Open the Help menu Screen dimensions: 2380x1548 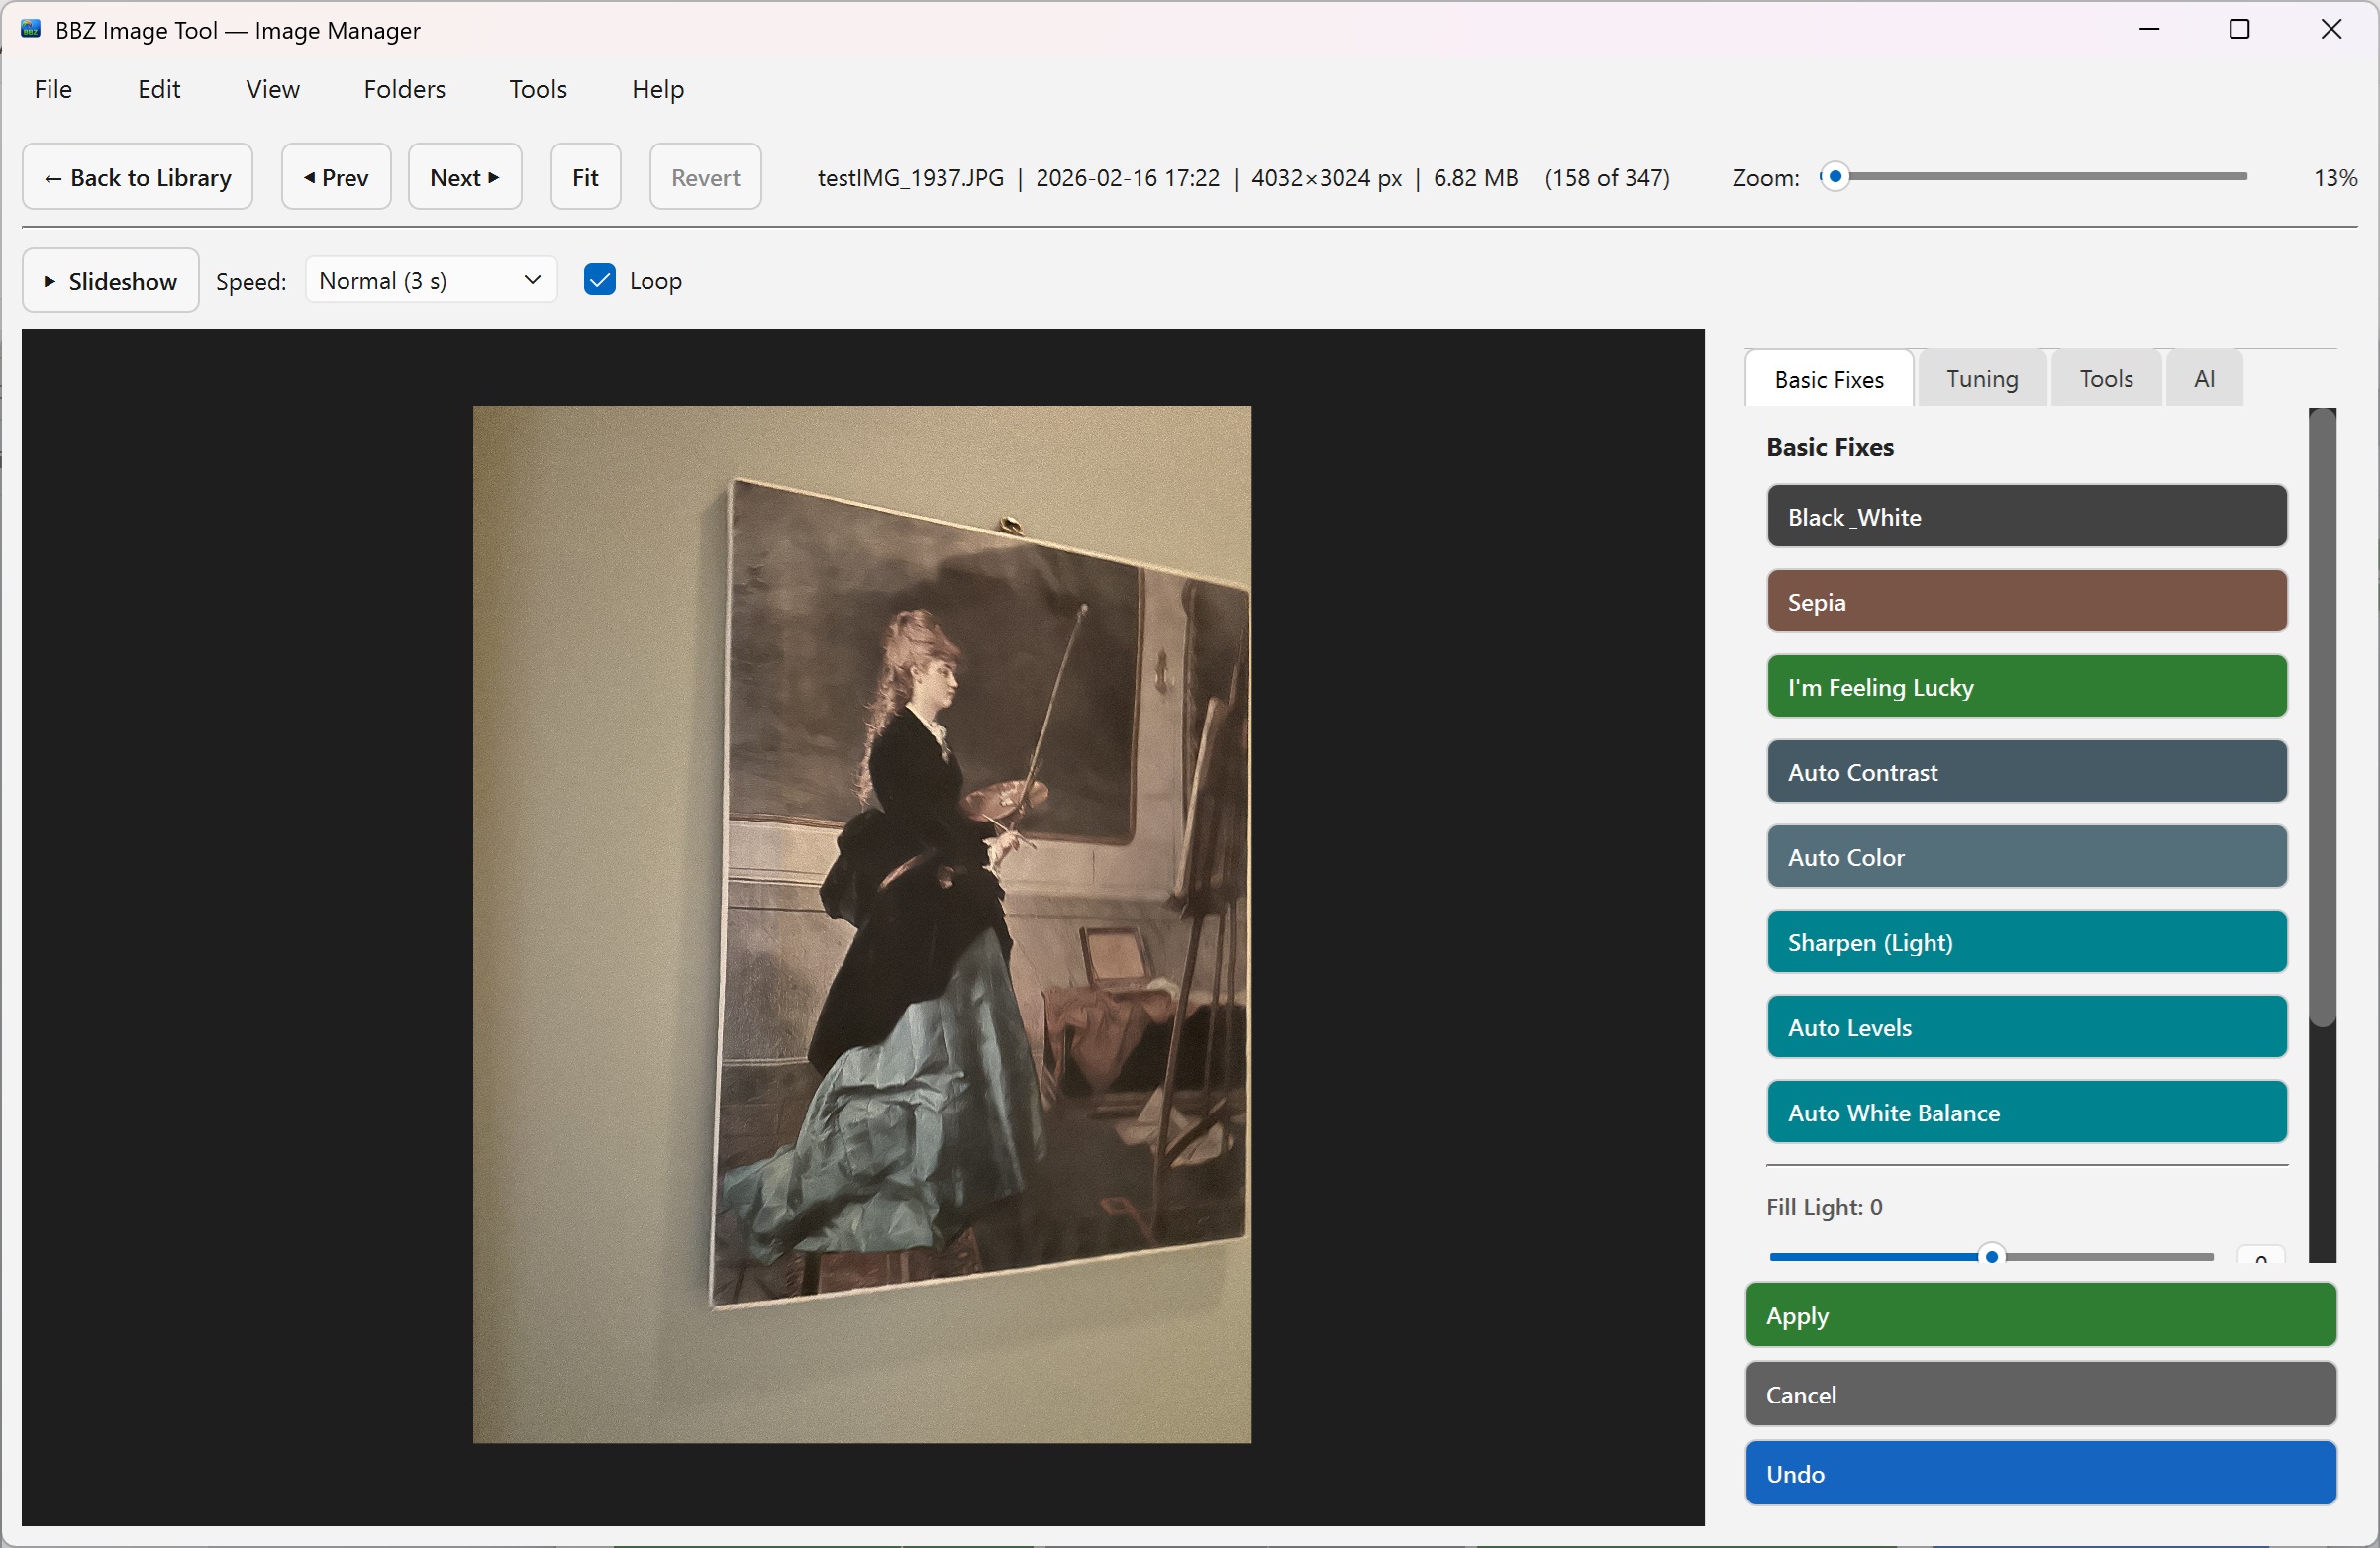658,89
